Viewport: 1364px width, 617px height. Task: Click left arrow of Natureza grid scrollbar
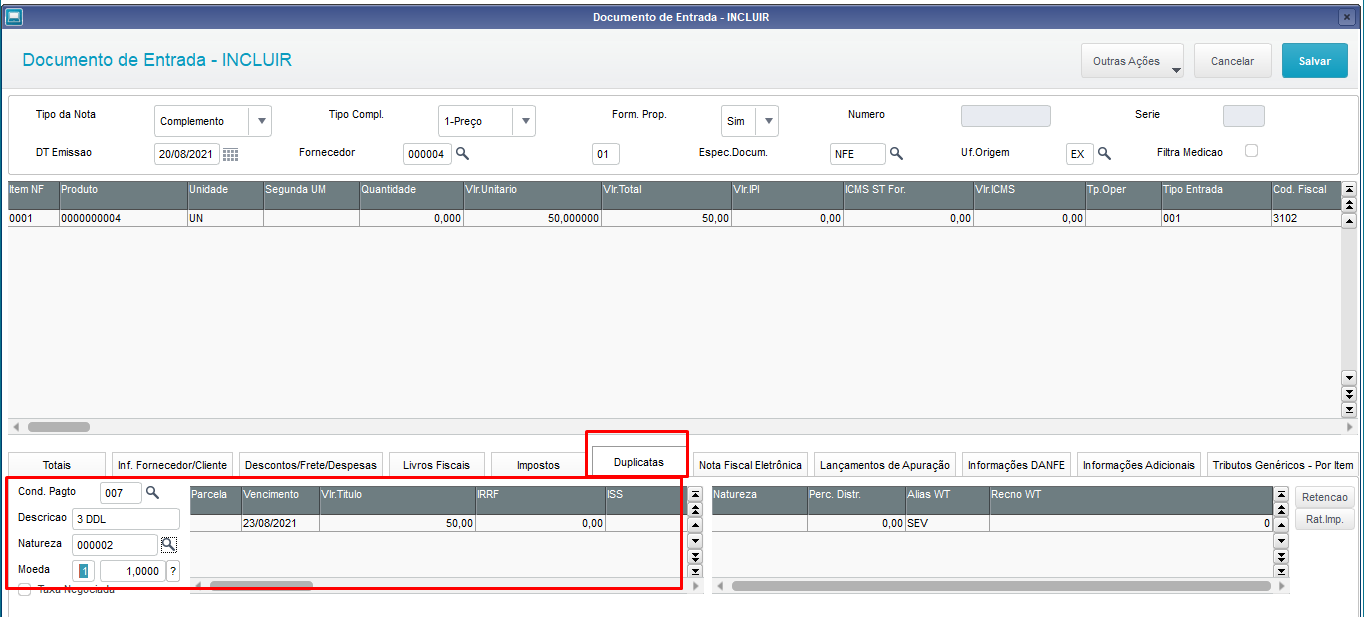(x=718, y=586)
